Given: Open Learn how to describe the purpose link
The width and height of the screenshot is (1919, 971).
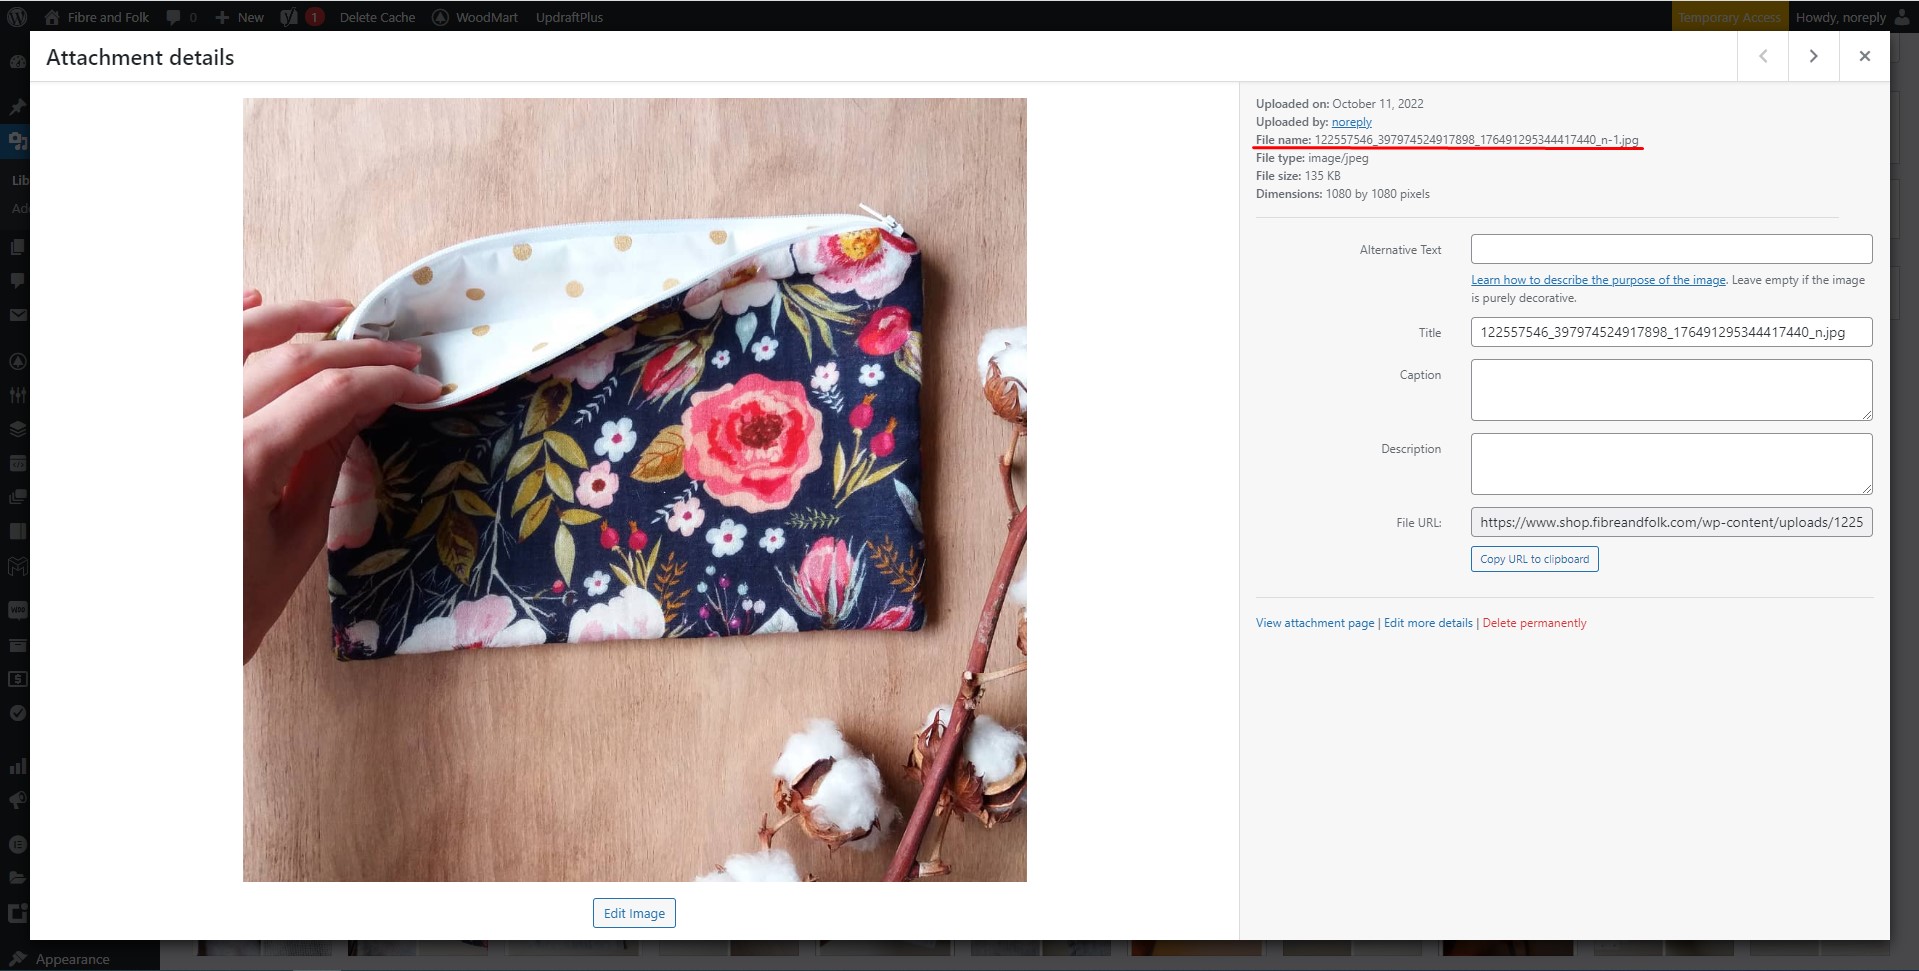Looking at the screenshot, I should point(1598,280).
